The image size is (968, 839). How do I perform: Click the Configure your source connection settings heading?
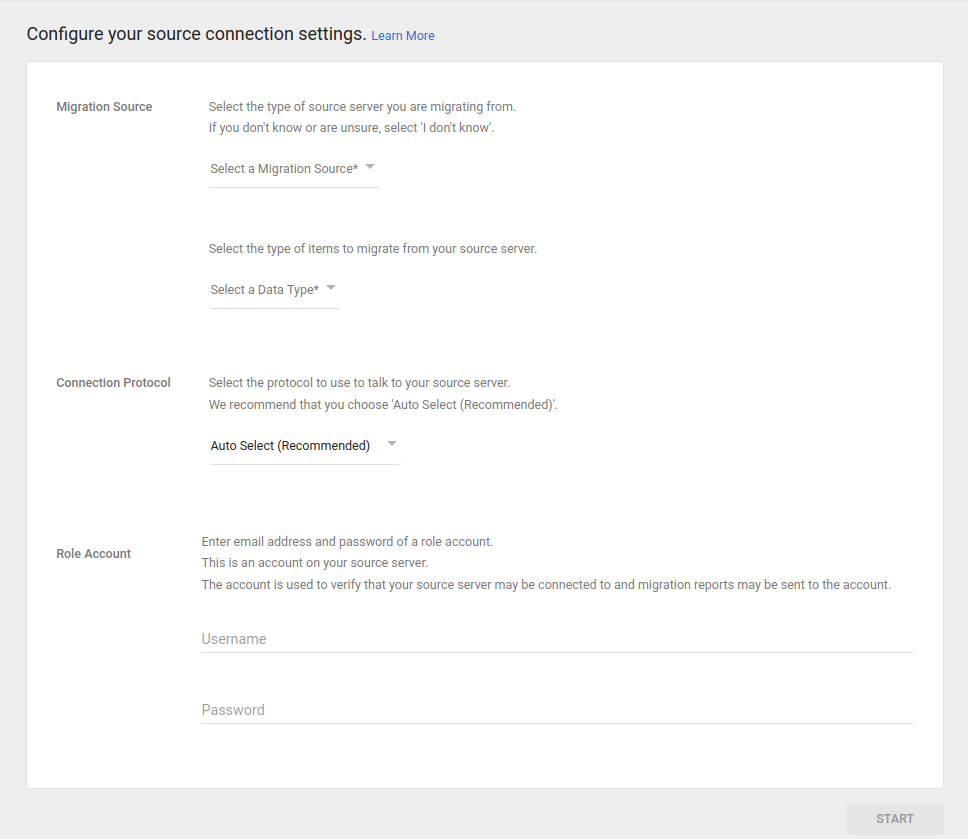click(x=196, y=34)
